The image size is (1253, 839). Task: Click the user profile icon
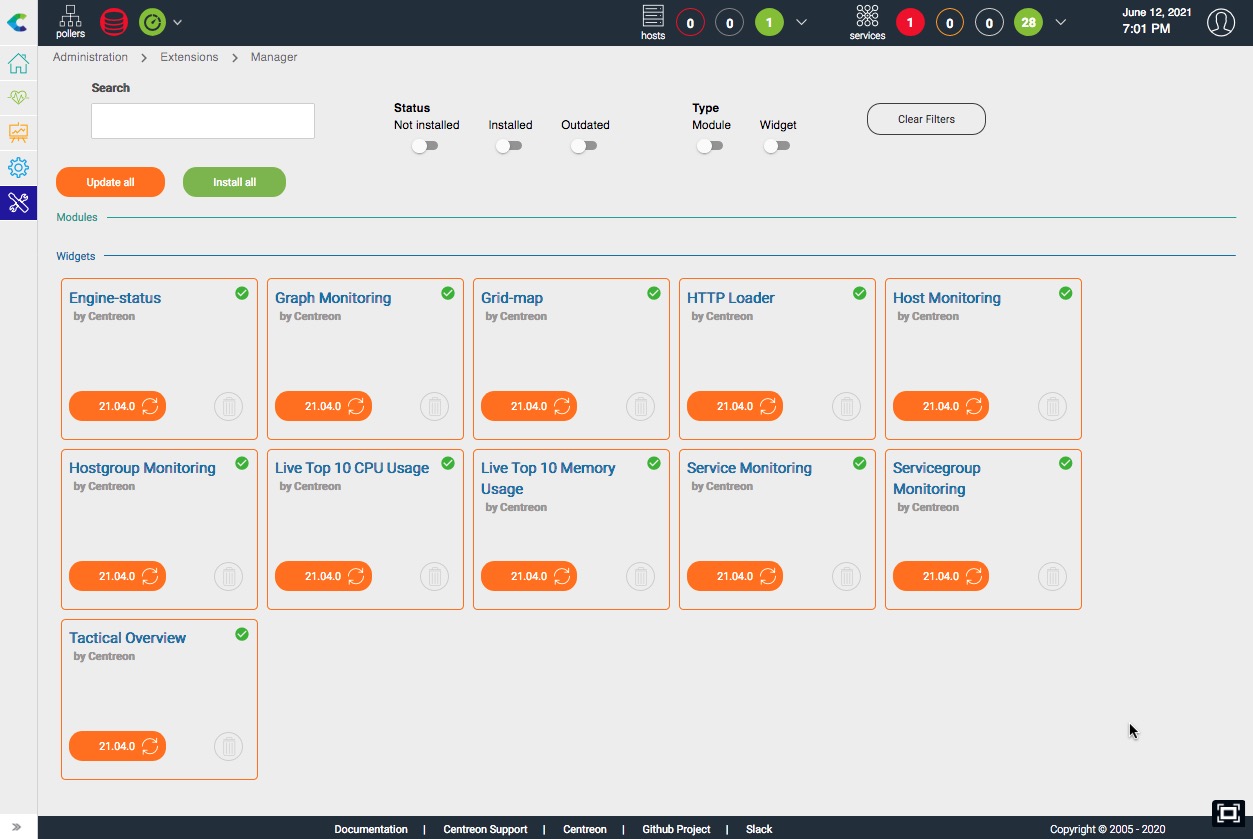point(1220,22)
